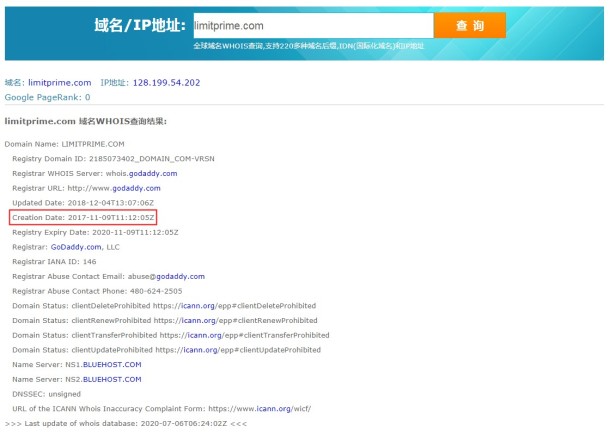
Task: Click the Abuse Contact Phone 480-624-2505 line
Action: (x=97, y=291)
